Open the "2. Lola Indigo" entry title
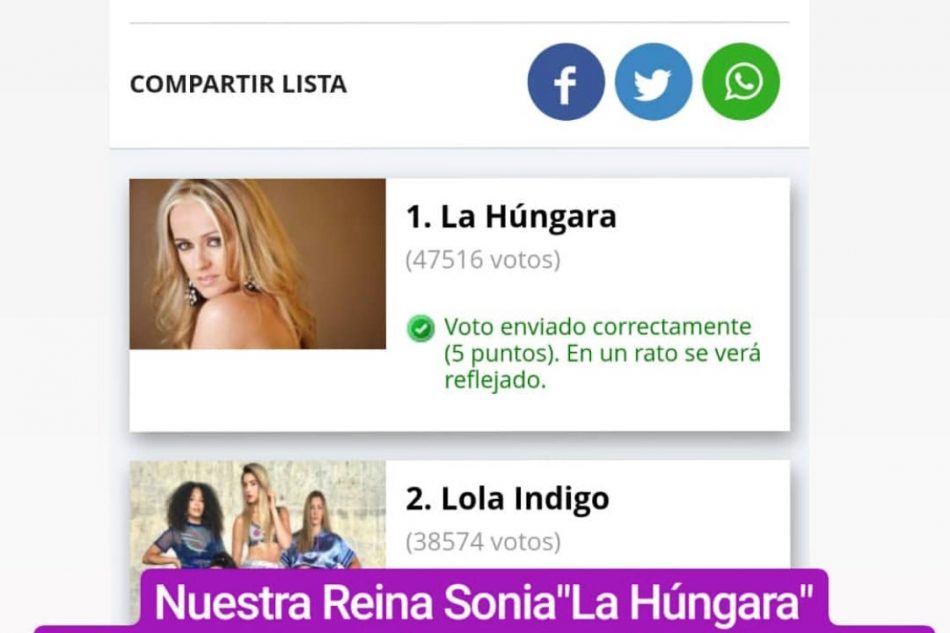Screen dimensions: 950x633 point(508,499)
